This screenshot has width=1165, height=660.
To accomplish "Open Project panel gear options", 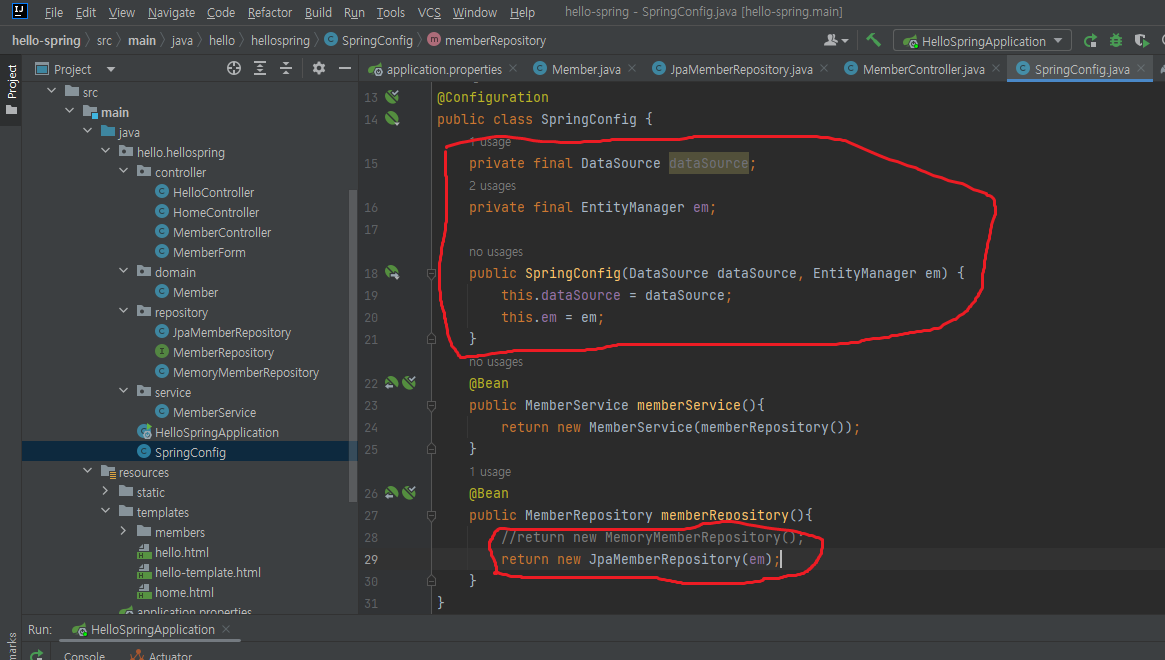I will pos(319,68).
